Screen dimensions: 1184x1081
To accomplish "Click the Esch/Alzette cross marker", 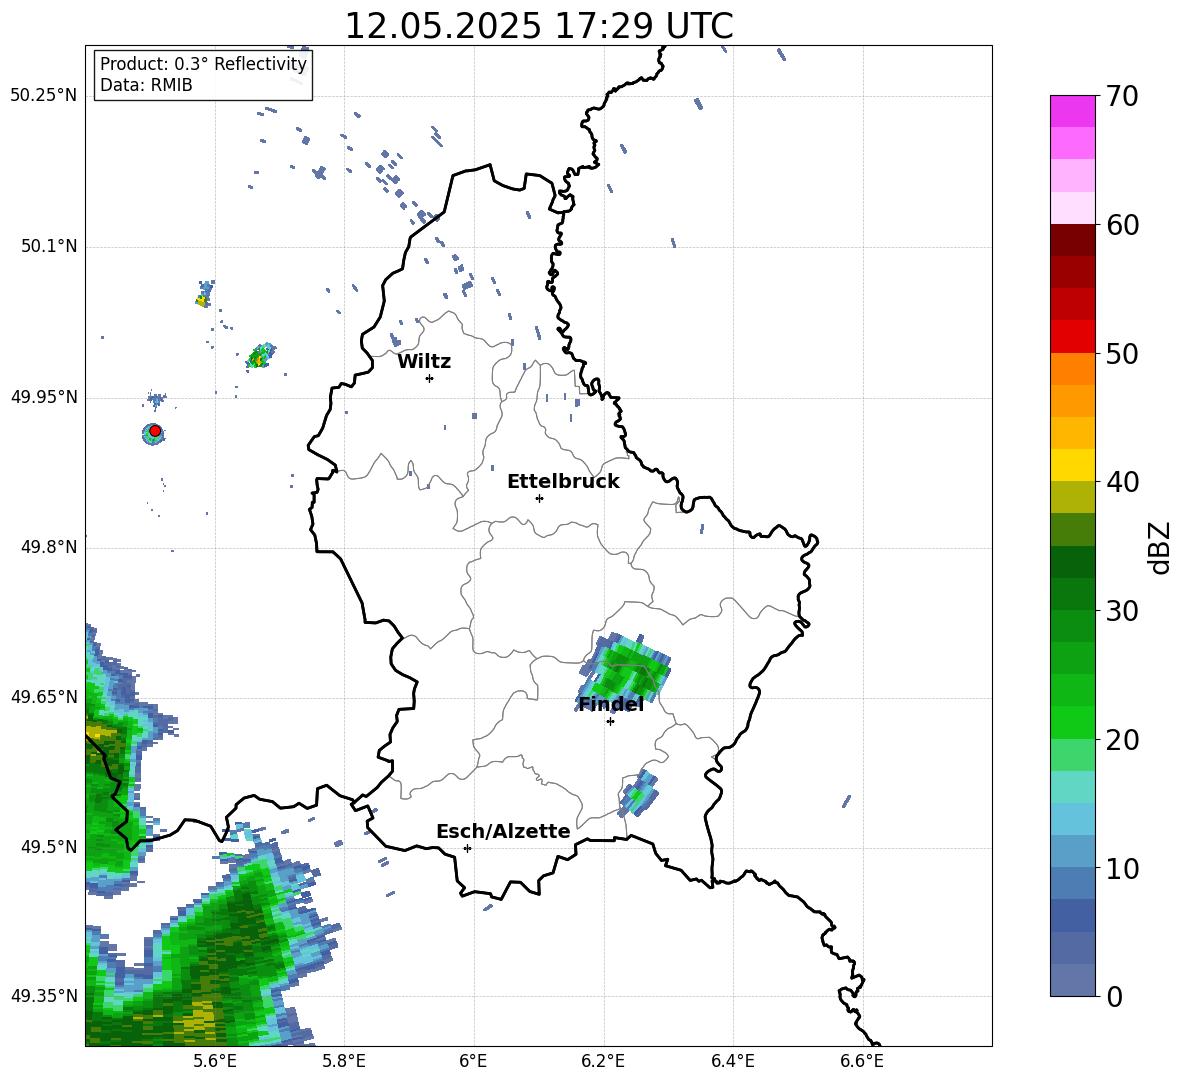I will 467,848.
